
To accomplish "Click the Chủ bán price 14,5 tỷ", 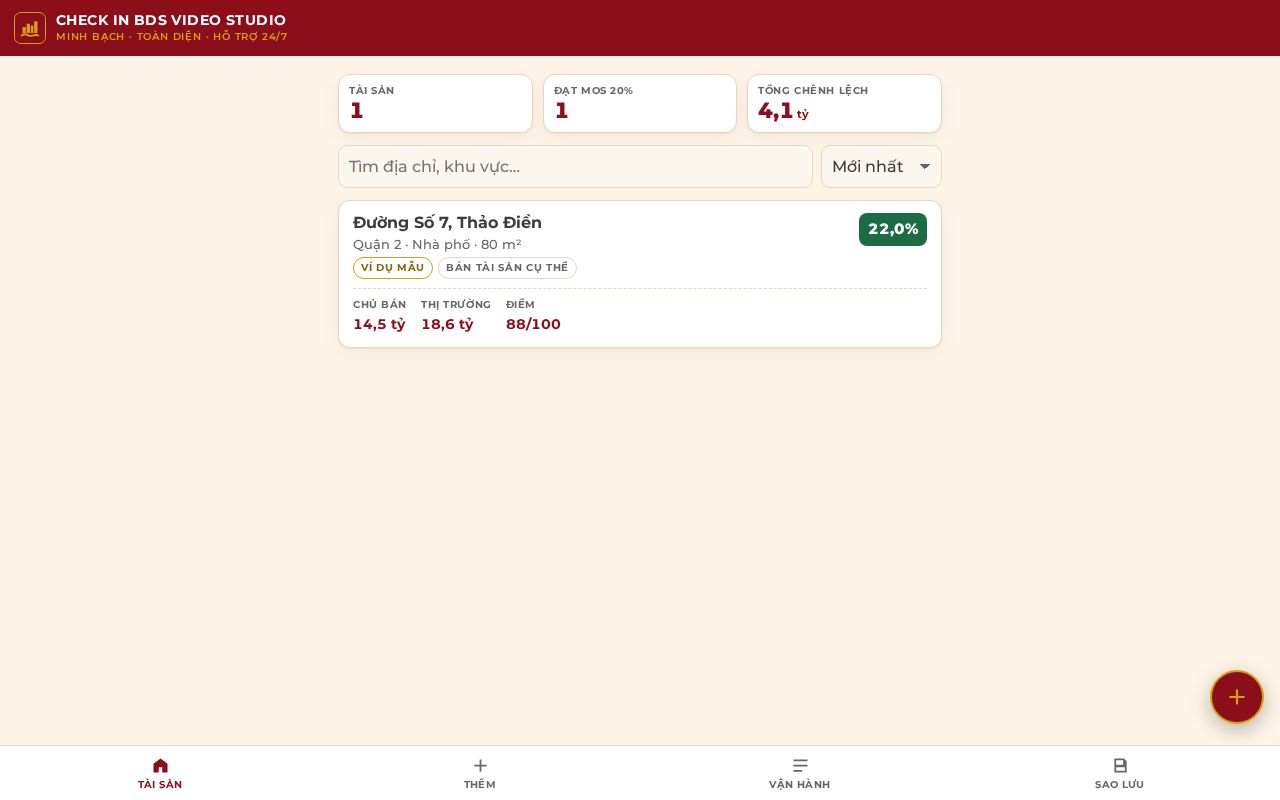I will tap(379, 324).
